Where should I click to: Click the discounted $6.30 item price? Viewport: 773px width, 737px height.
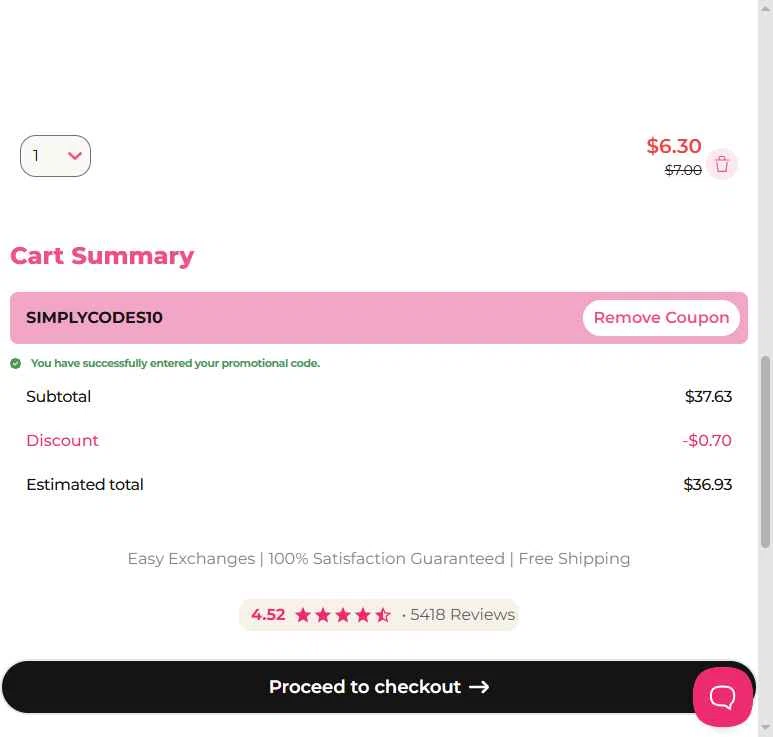[x=674, y=147]
